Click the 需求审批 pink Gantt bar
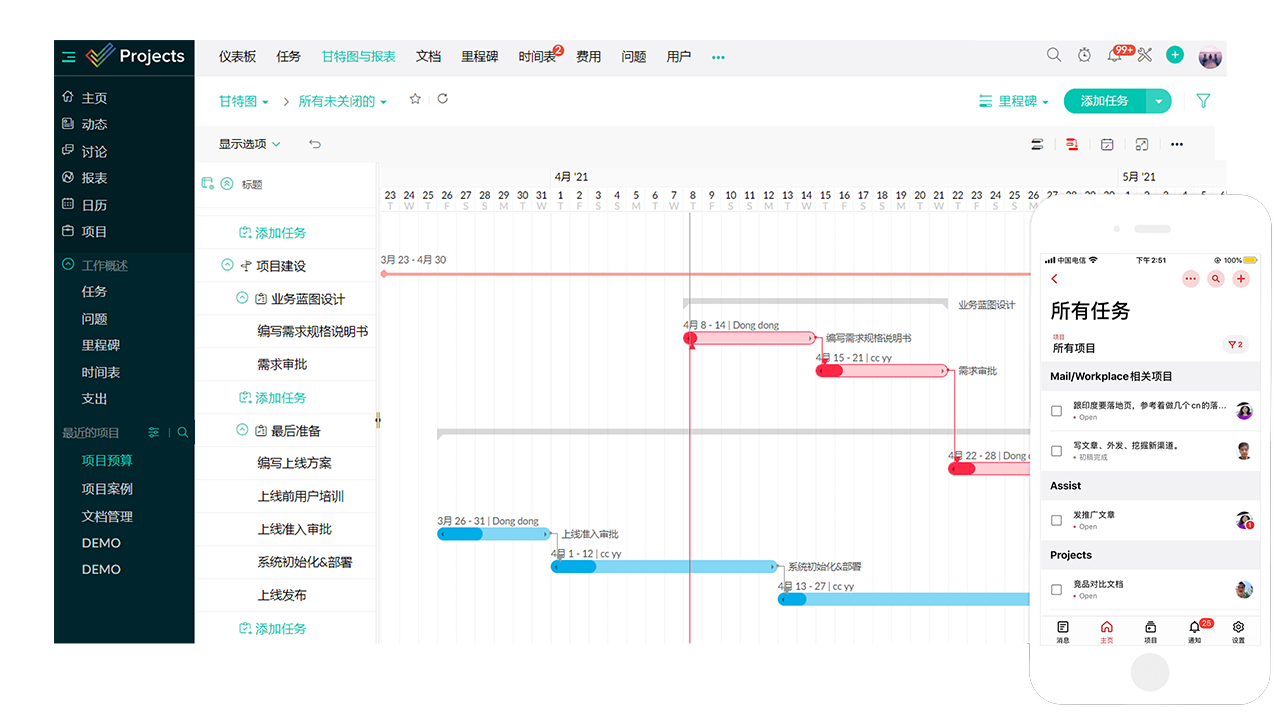 tap(882, 370)
